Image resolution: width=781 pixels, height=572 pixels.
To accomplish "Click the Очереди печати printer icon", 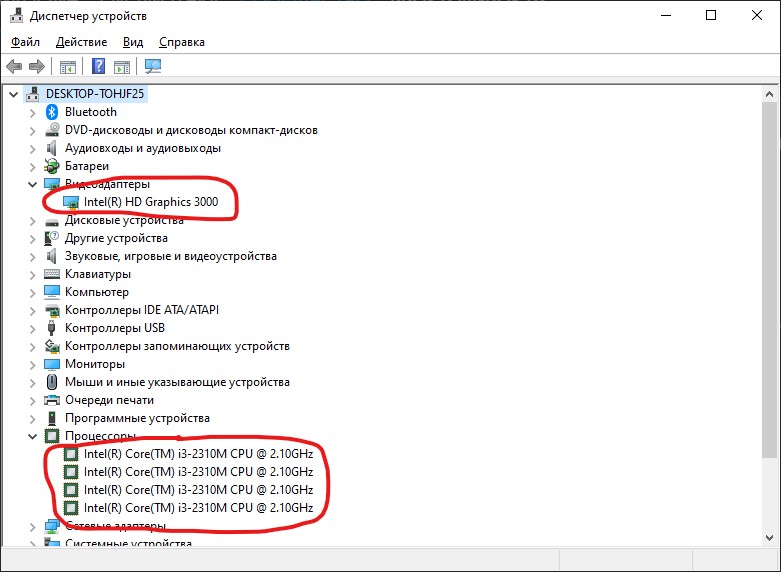I will pyautogui.click(x=52, y=400).
